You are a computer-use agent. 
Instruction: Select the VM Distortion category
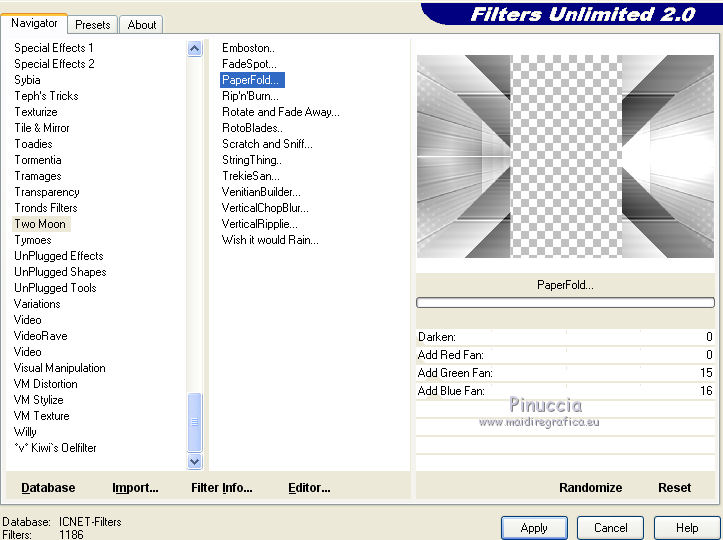pyautogui.click(x=46, y=384)
